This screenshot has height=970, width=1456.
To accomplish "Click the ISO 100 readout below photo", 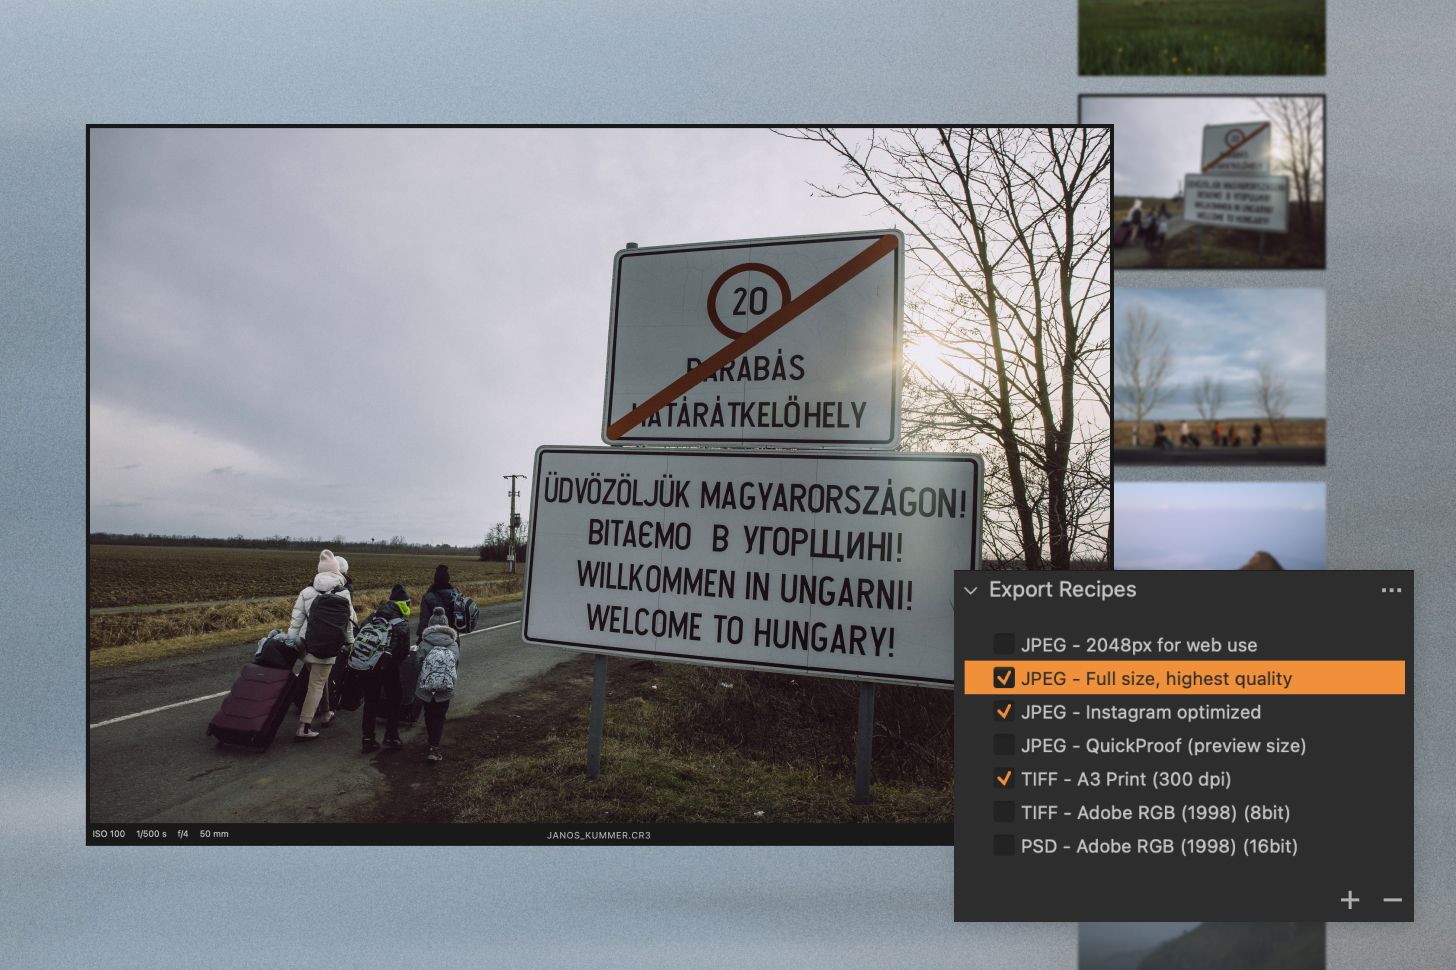I will coord(109,834).
